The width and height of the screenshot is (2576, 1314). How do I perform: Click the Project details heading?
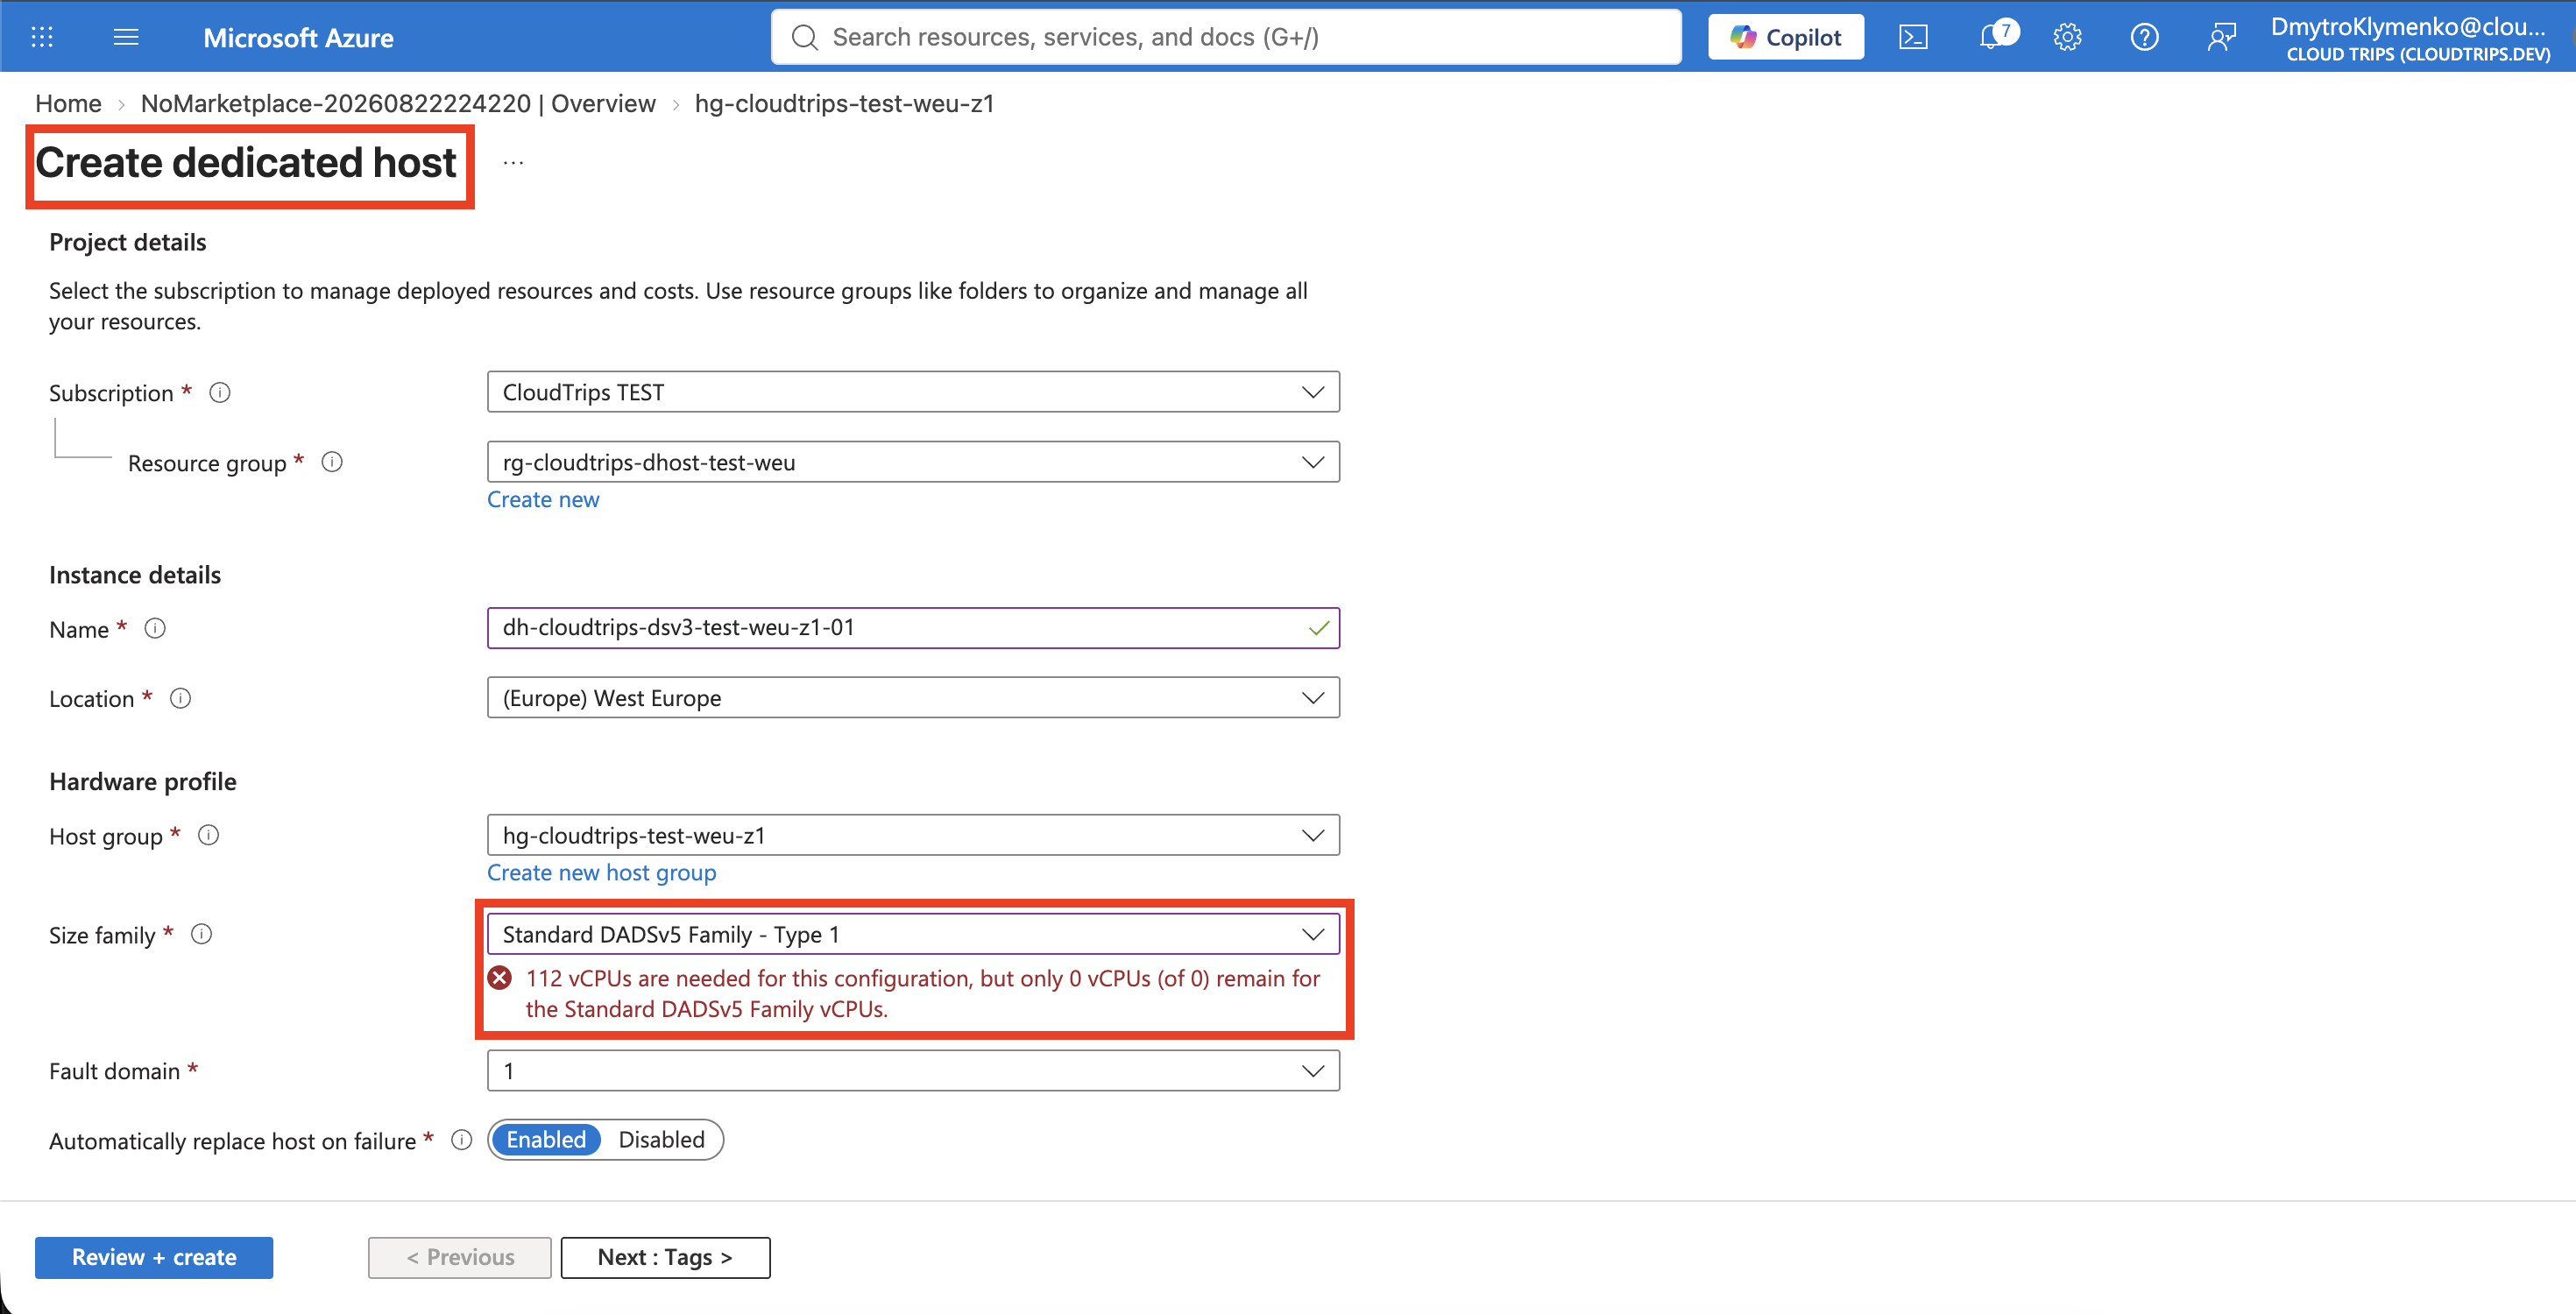click(x=128, y=242)
